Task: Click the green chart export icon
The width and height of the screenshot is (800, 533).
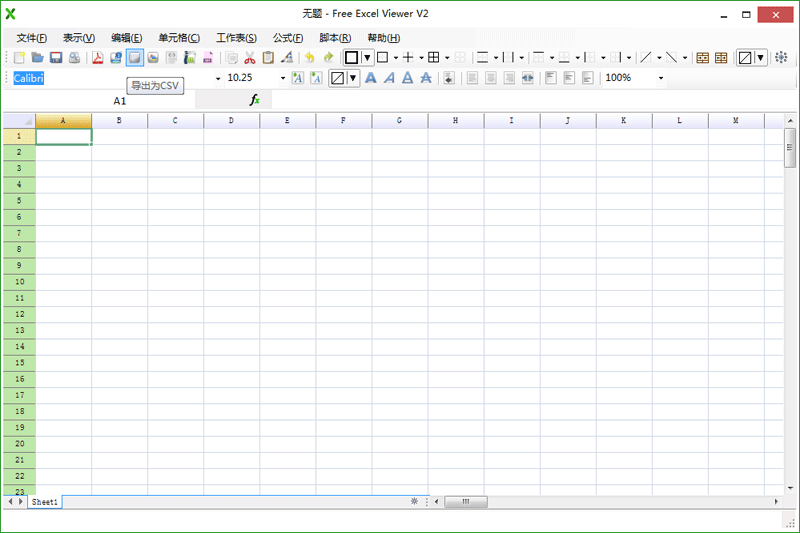Action: point(190,58)
